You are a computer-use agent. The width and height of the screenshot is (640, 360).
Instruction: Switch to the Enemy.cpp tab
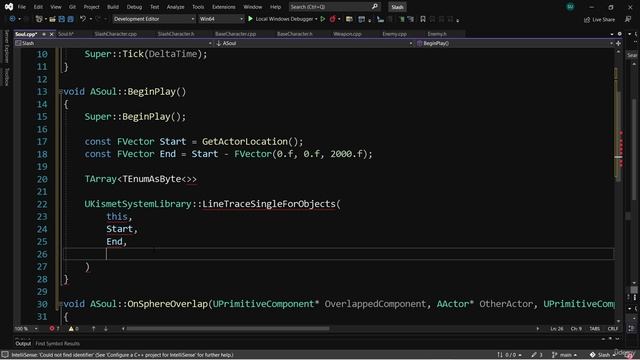394,34
